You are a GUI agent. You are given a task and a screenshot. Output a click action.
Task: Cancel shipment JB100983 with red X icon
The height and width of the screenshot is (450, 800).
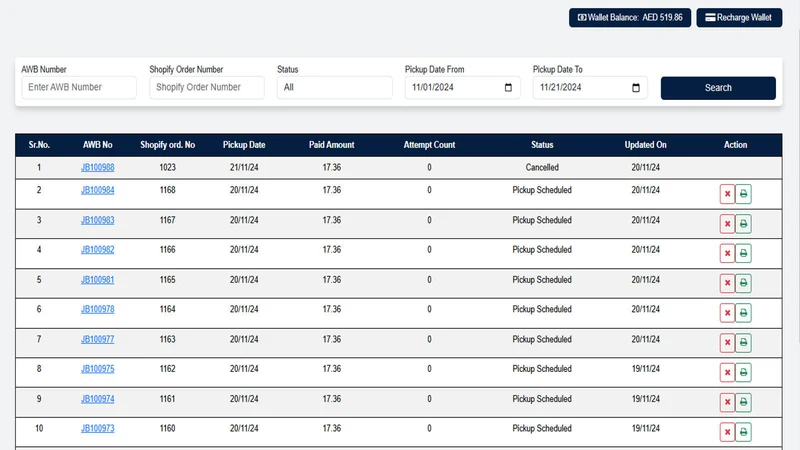click(727, 223)
